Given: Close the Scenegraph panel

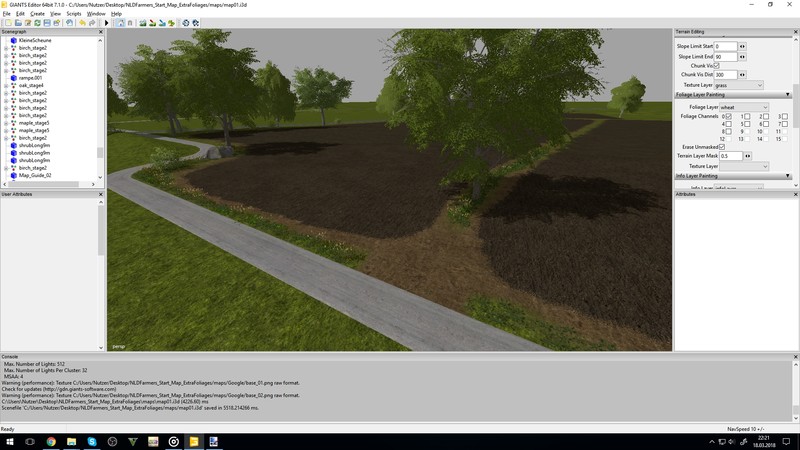Looking at the screenshot, I should [101, 32].
